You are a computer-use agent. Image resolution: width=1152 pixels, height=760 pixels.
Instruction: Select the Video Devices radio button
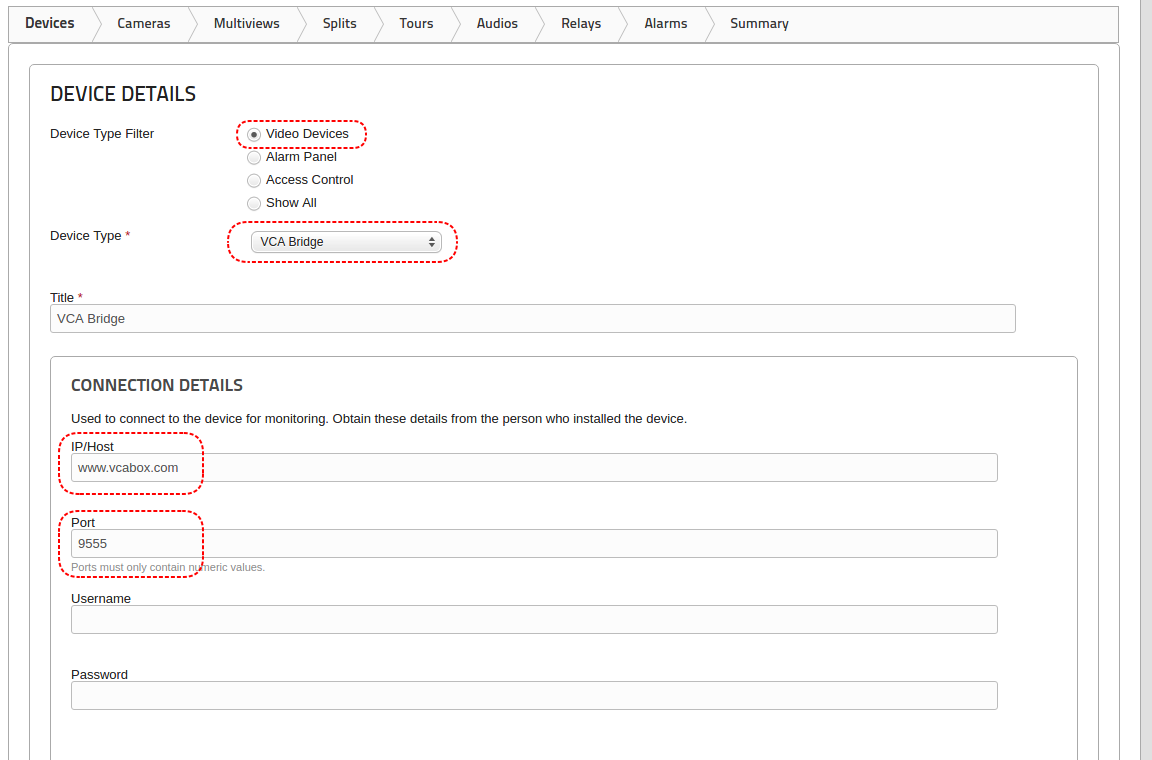(x=253, y=135)
